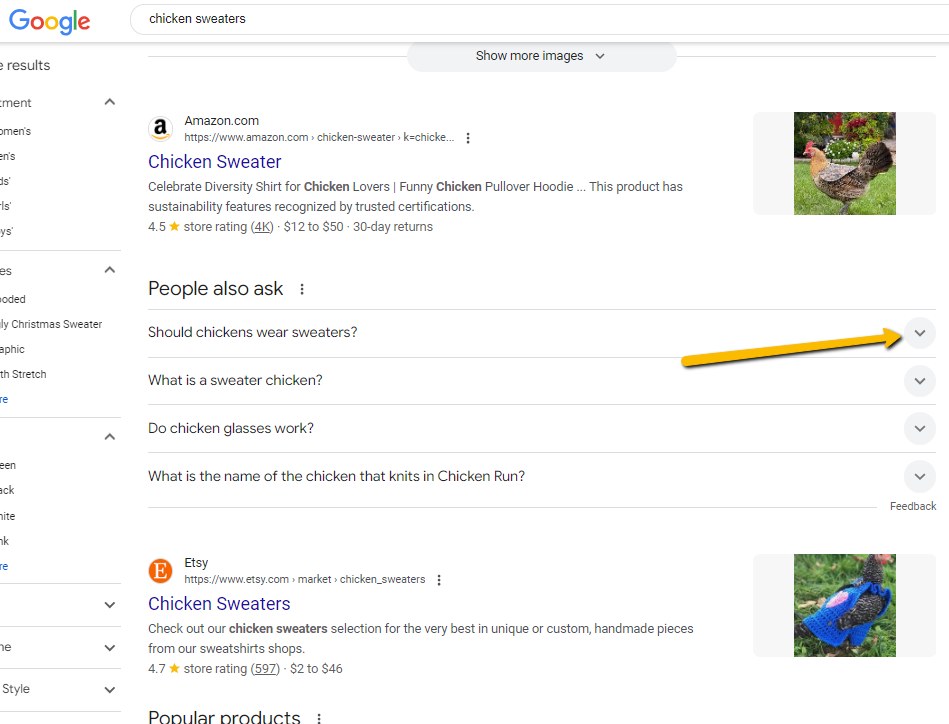Click the 'Should chickens wear sweaters?' text
This screenshot has width=949, height=724.
pos(252,332)
